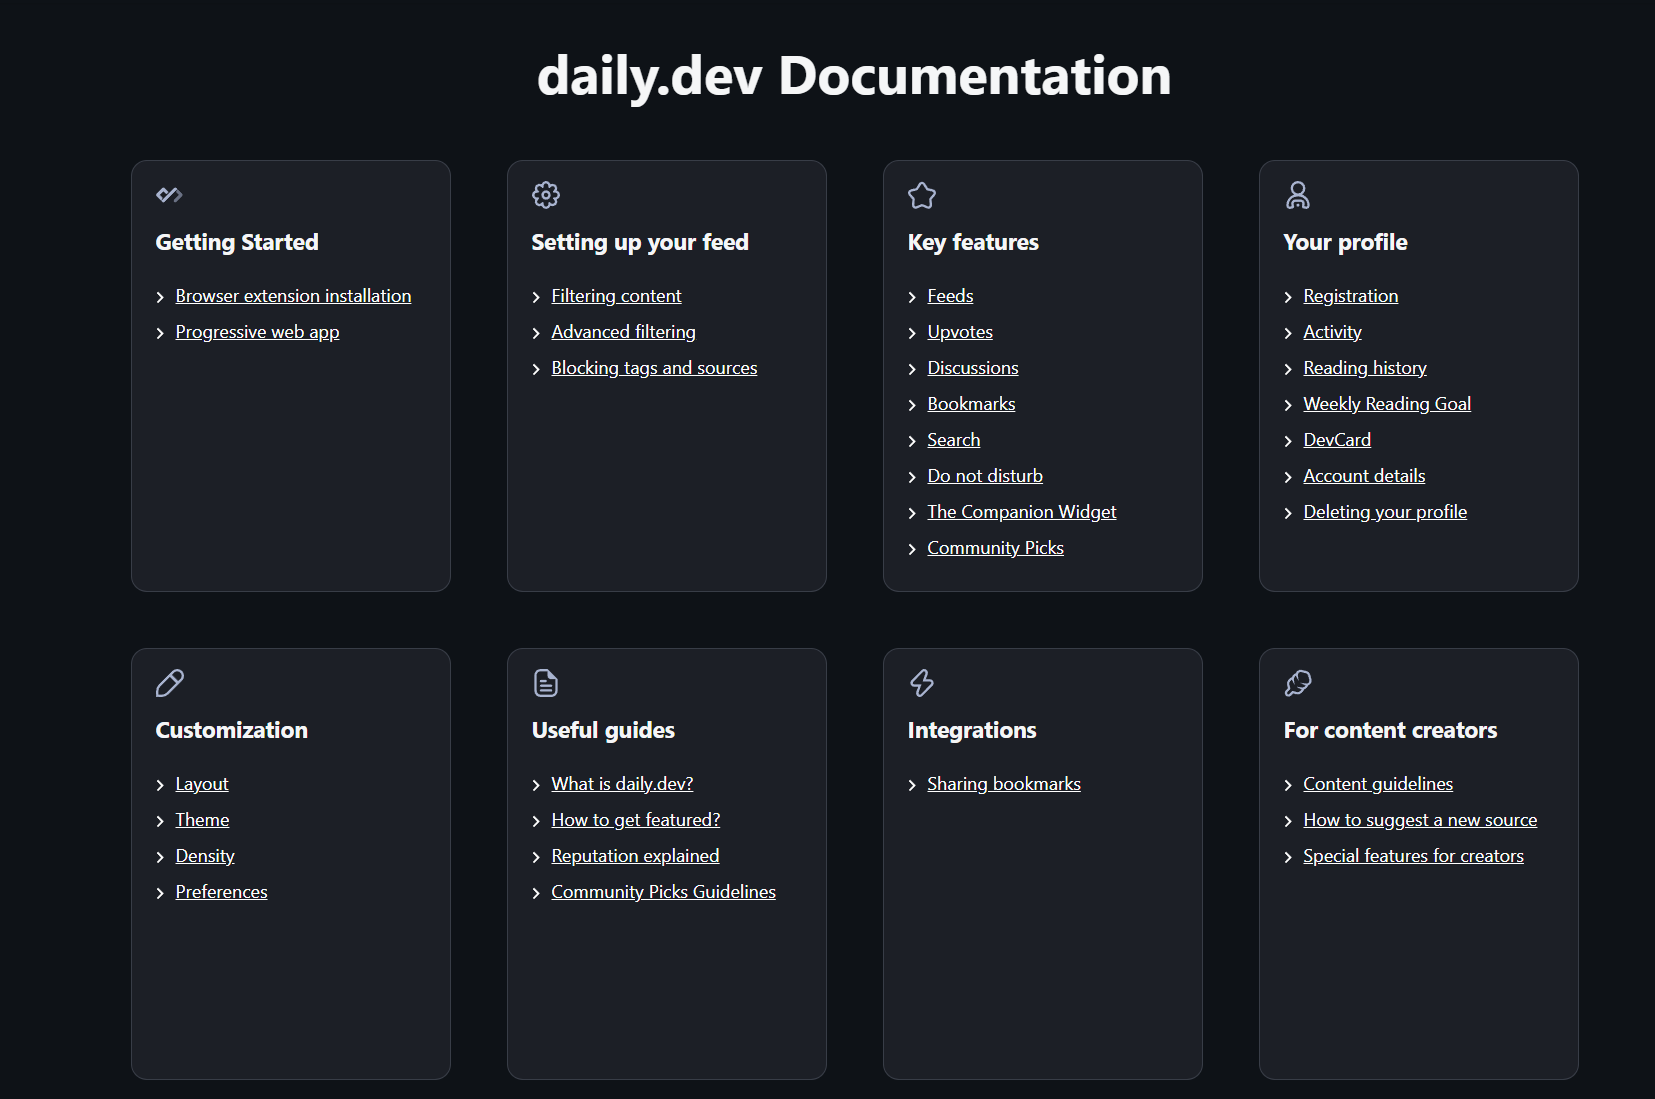Image resolution: width=1655 pixels, height=1099 pixels.
Task: Click the megaphone icon above For content creators
Action: [1298, 683]
